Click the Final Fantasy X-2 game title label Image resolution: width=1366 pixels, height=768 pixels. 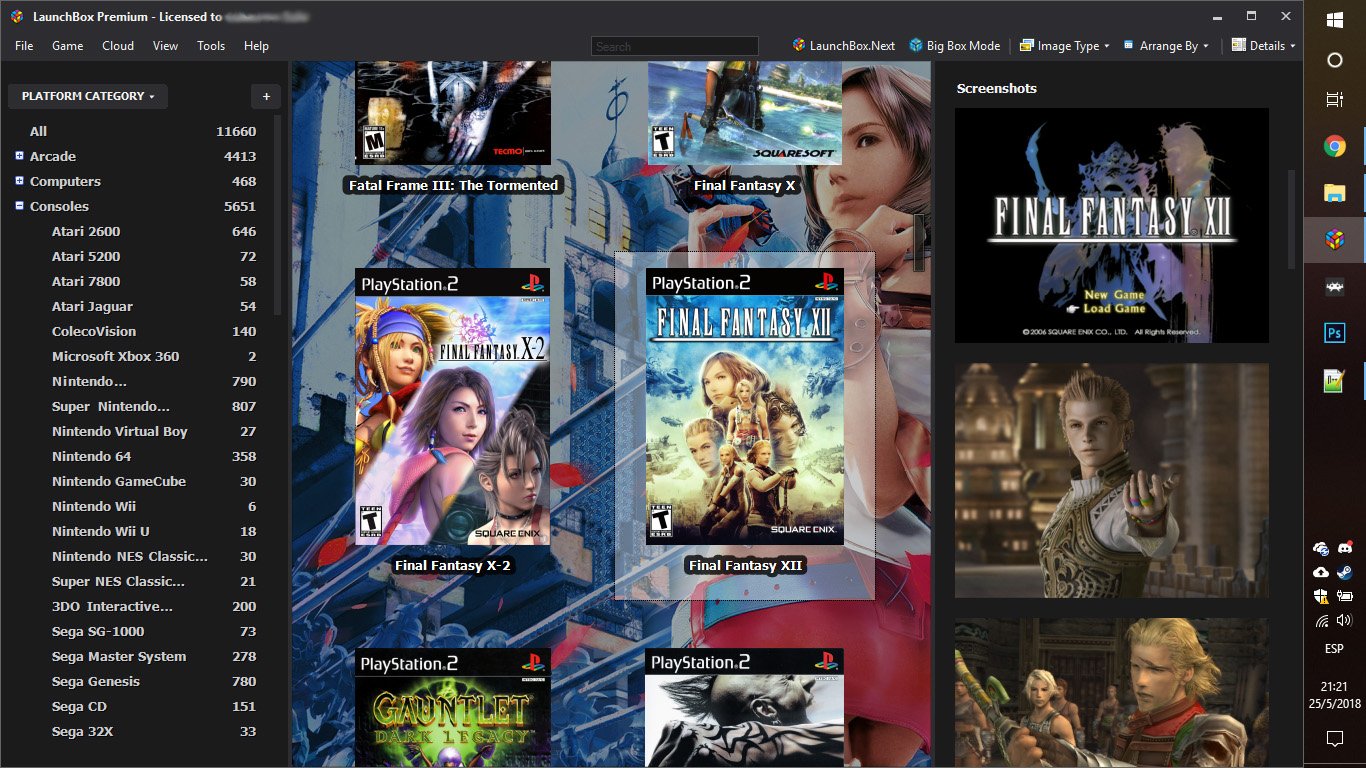[x=453, y=565]
